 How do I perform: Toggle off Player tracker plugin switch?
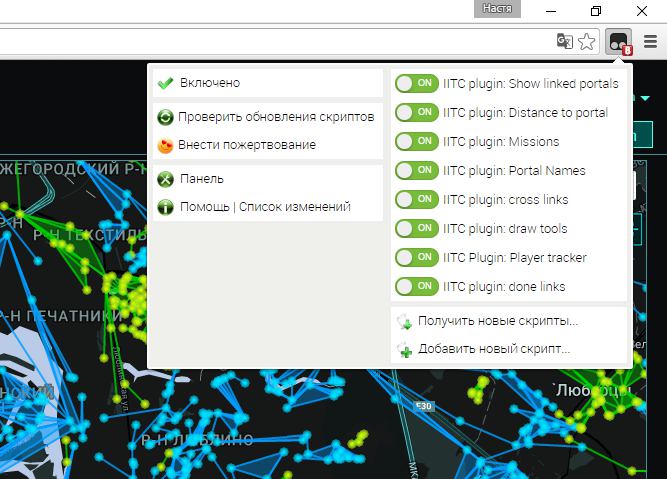pyautogui.click(x=416, y=257)
